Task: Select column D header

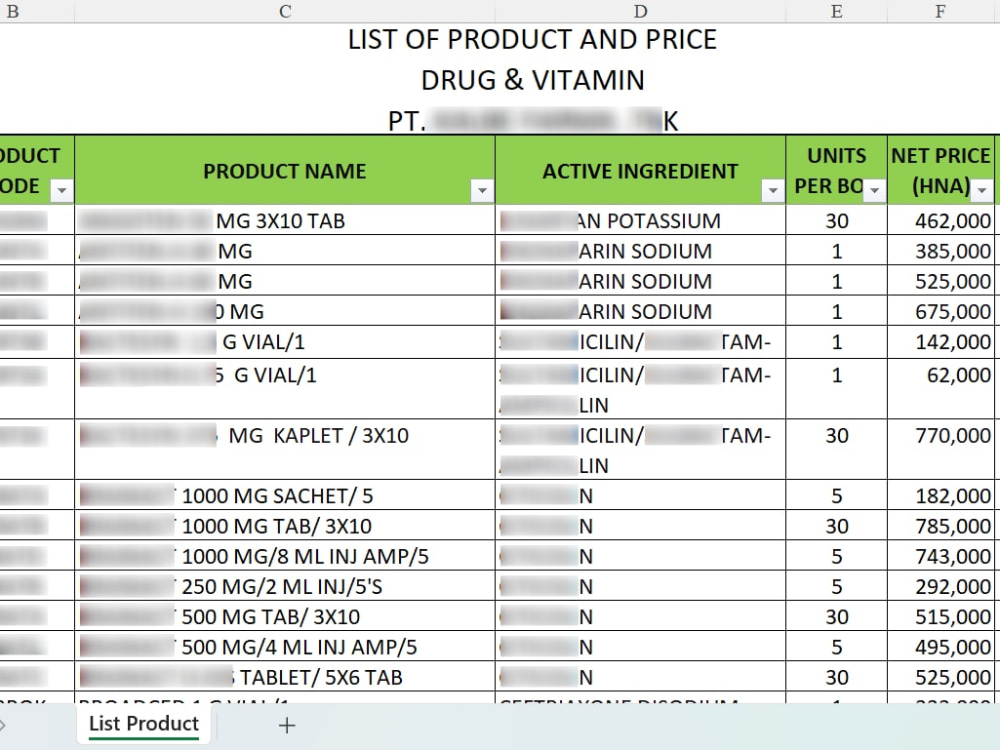Action: (x=640, y=11)
